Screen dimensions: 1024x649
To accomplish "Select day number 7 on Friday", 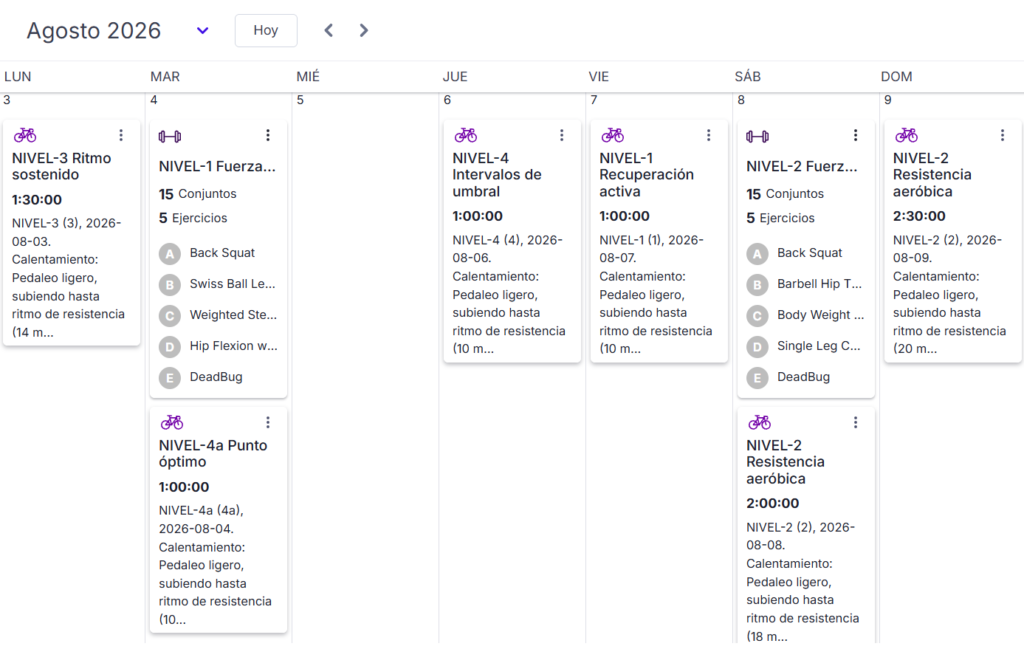I will point(594,100).
